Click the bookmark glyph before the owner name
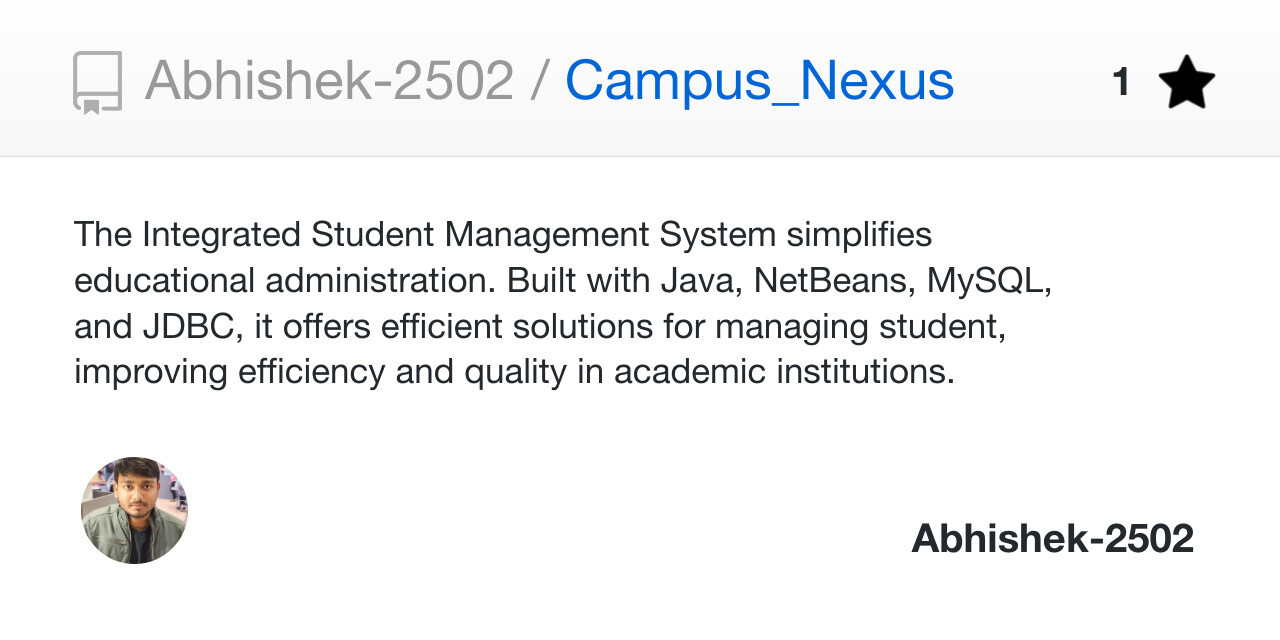 (x=97, y=80)
